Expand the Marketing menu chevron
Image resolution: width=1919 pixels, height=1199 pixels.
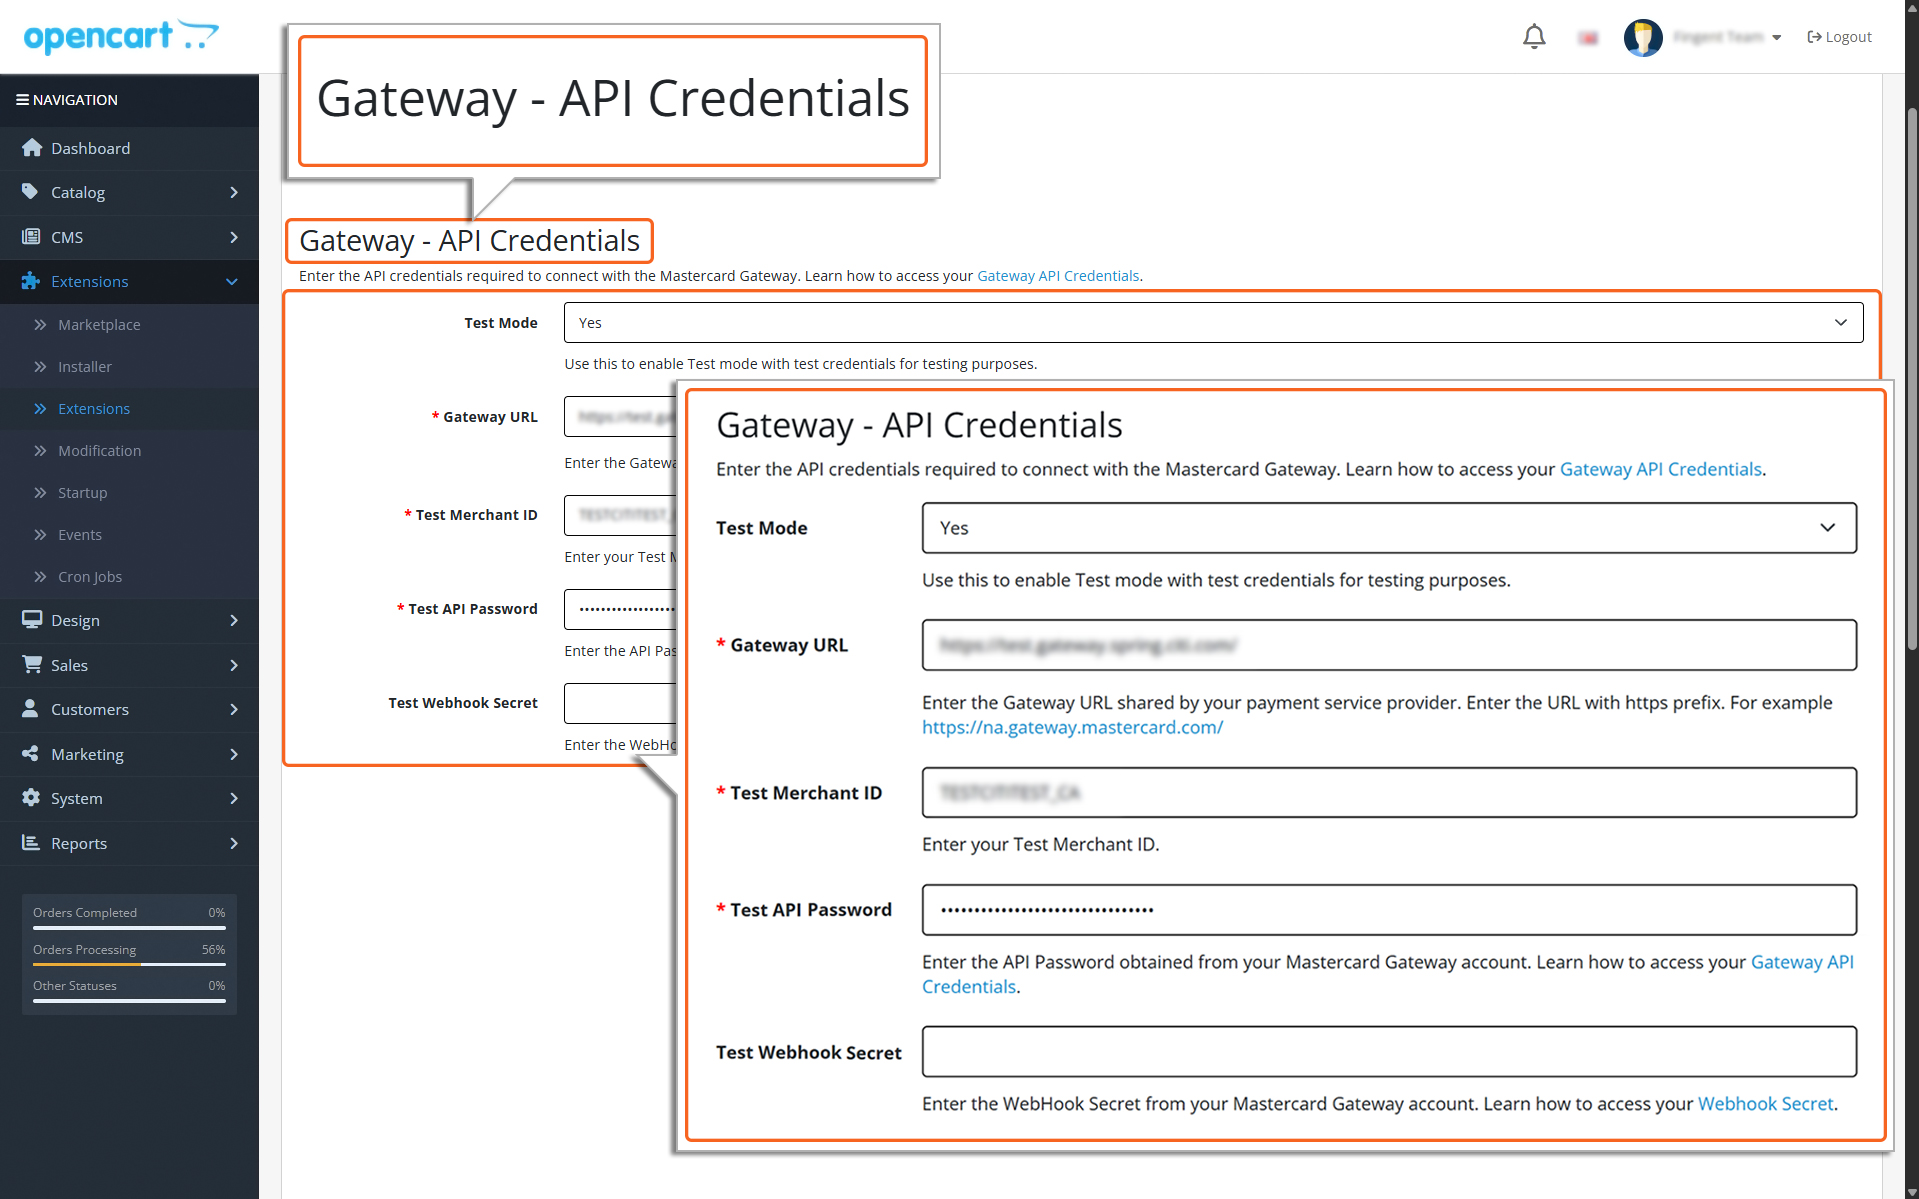coord(234,754)
